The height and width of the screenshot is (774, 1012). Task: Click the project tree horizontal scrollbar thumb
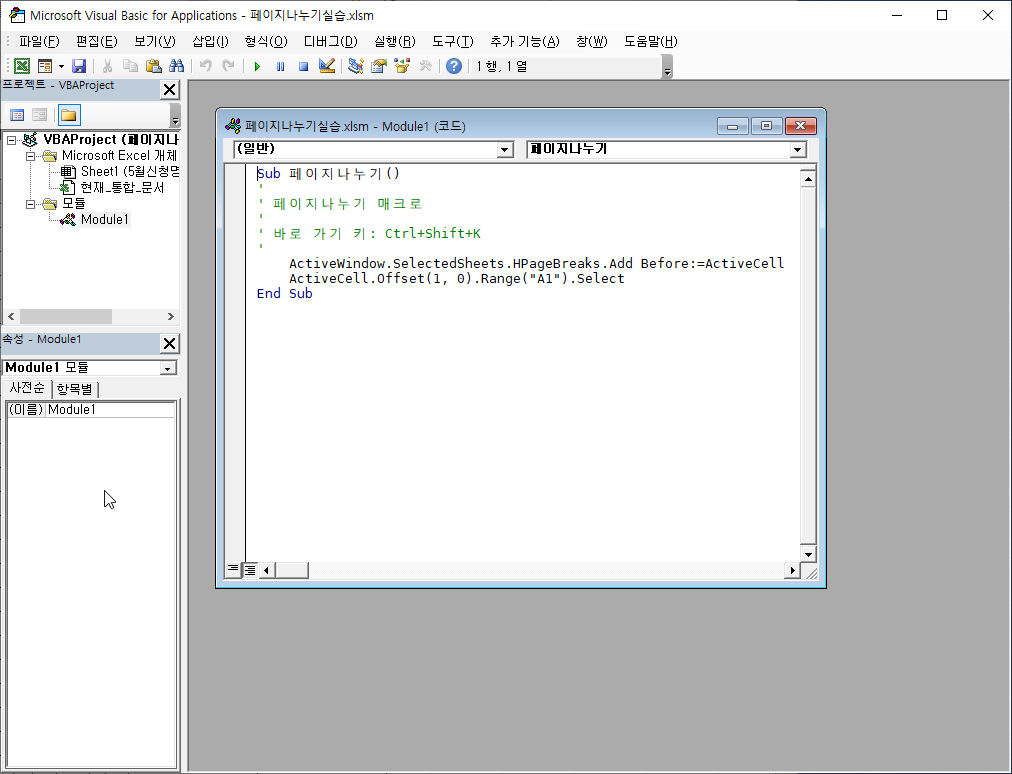66,316
